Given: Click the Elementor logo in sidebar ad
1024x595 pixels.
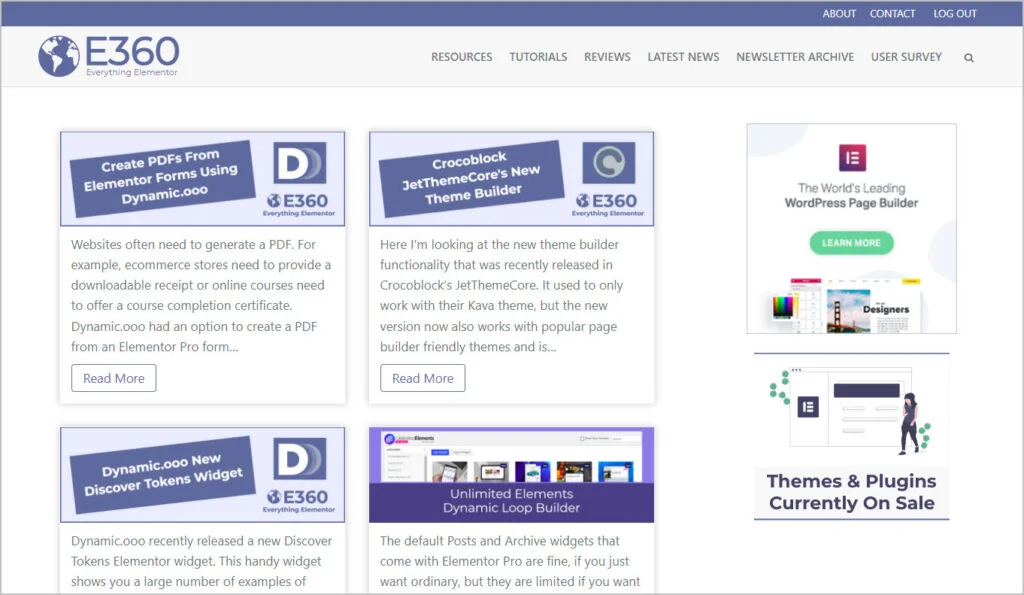Looking at the screenshot, I should (852, 158).
